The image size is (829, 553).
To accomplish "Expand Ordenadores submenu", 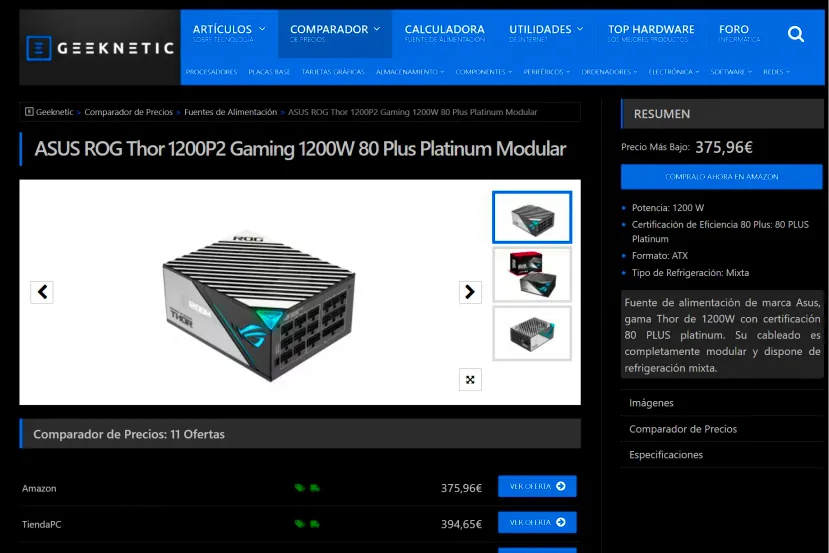I will [609, 72].
